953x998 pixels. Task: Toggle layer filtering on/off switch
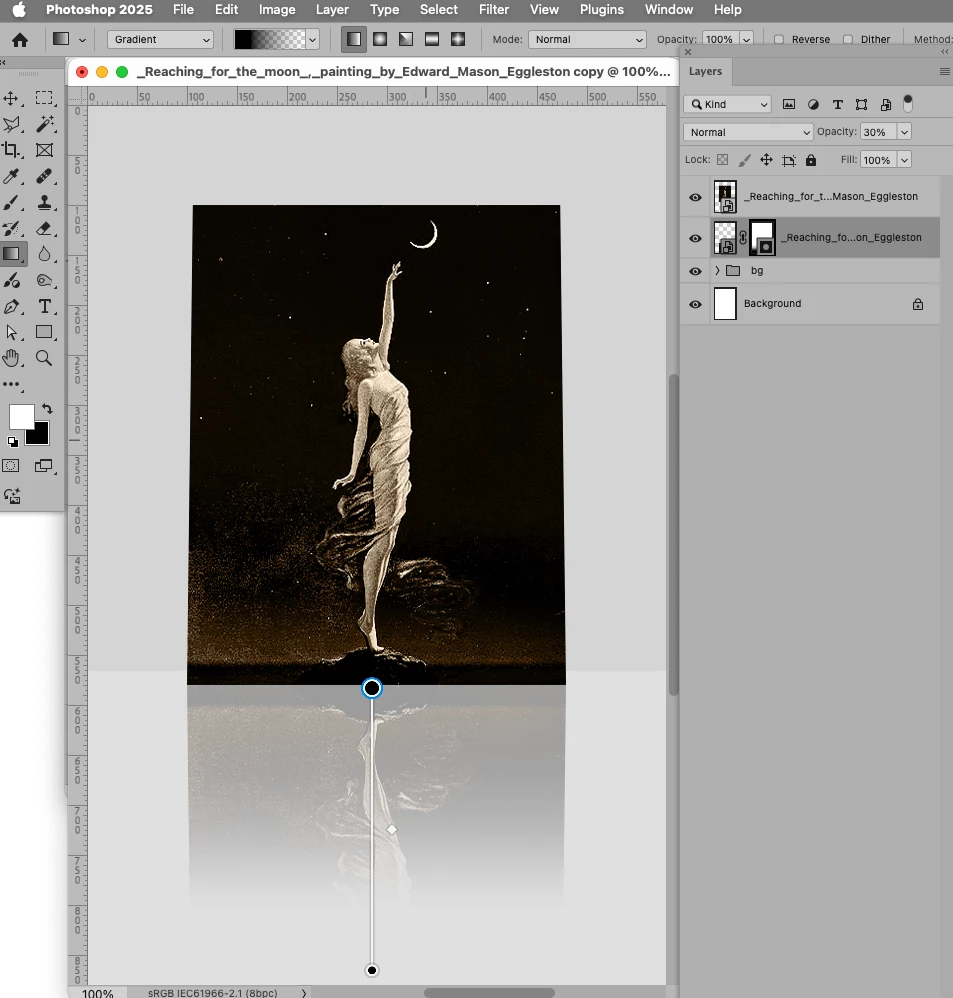coord(908,103)
